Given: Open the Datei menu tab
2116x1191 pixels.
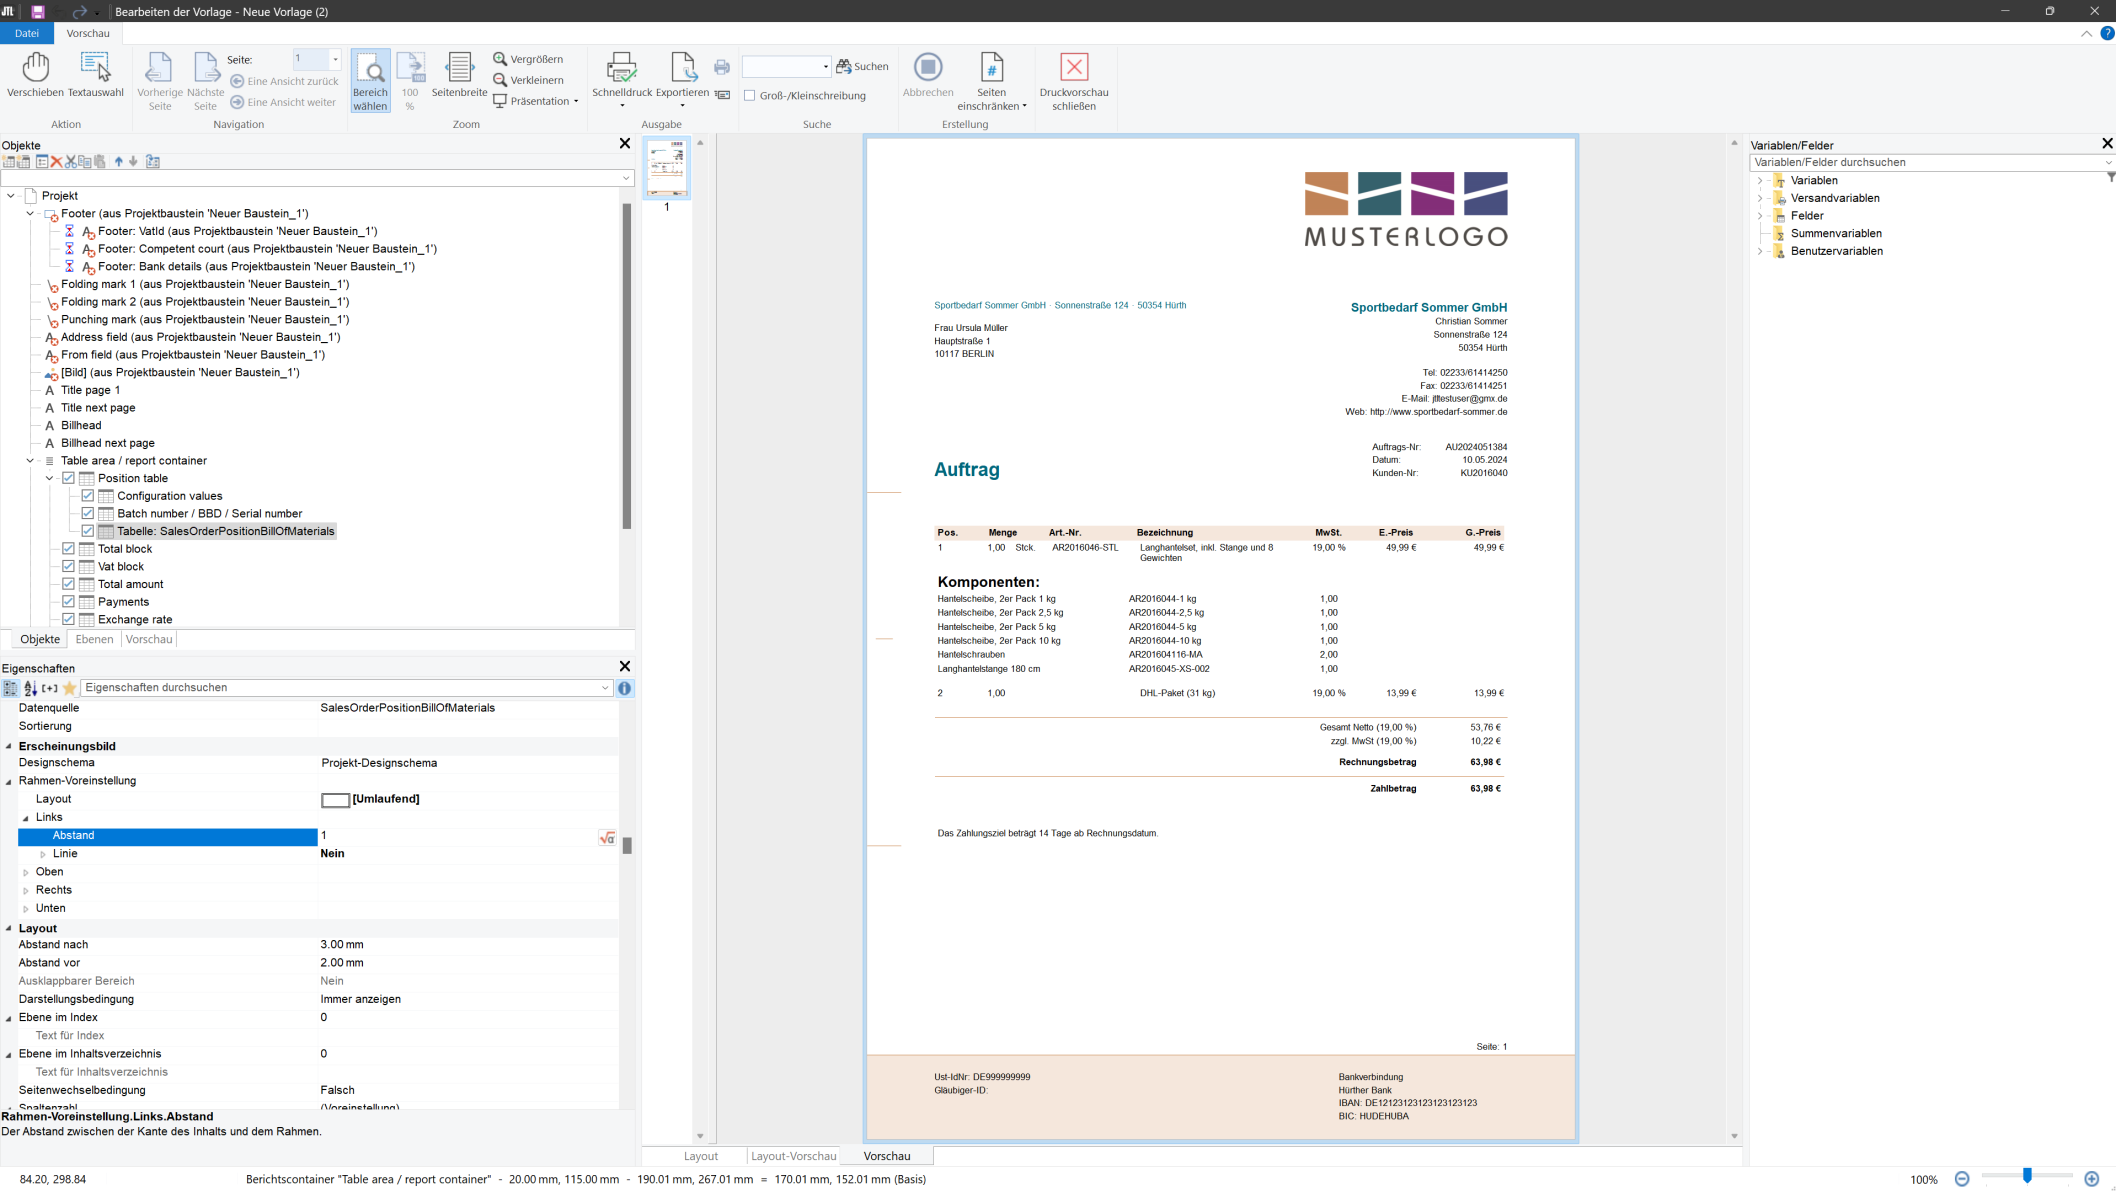Looking at the screenshot, I should [27, 33].
